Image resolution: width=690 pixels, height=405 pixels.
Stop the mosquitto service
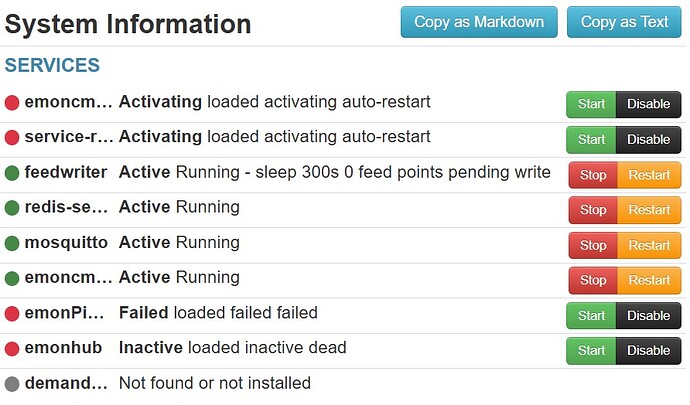(593, 245)
